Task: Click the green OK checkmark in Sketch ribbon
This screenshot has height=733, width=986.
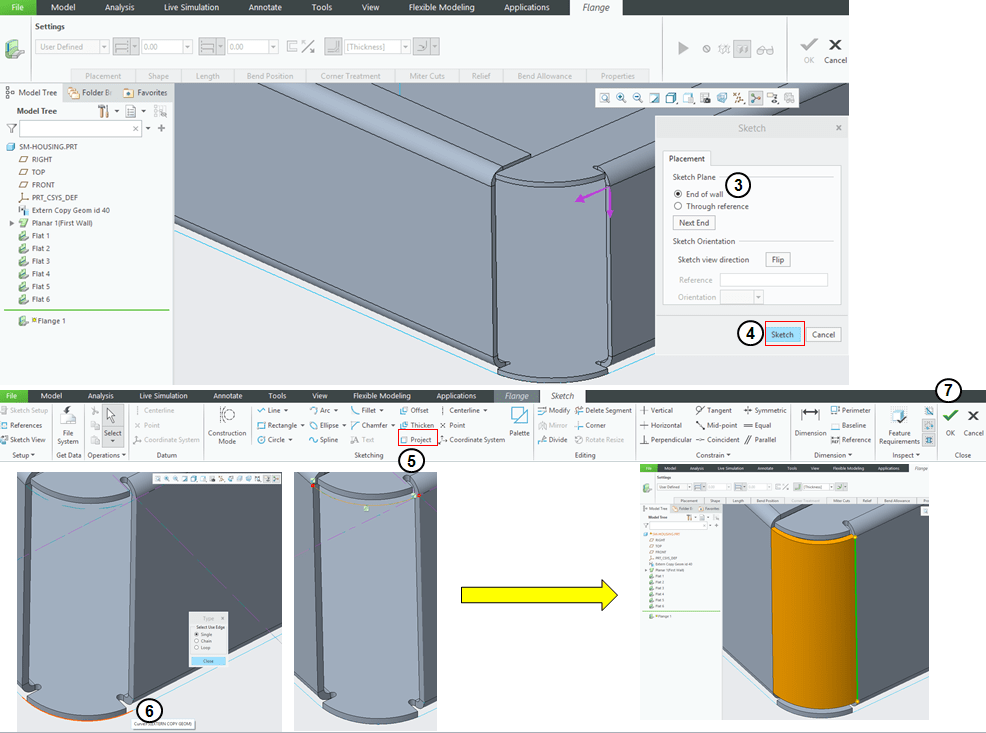Action: tap(950, 417)
